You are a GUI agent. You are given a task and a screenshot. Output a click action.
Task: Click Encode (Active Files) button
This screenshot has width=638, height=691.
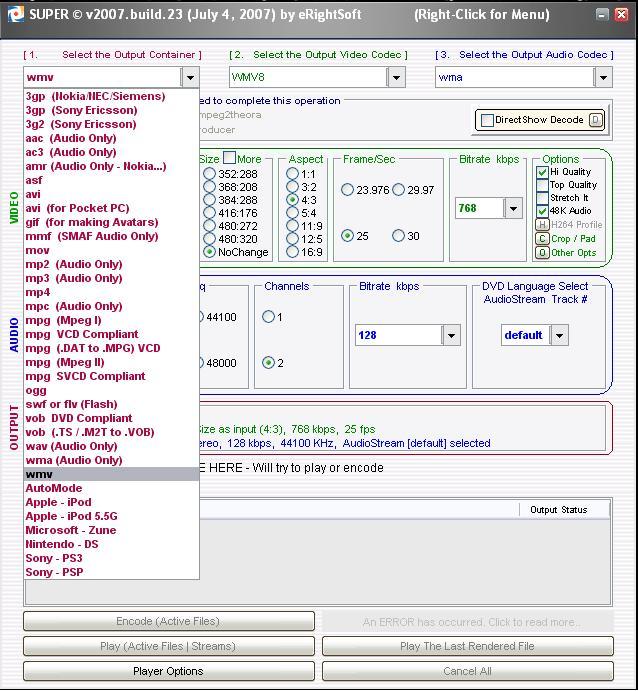(x=169, y=621)
